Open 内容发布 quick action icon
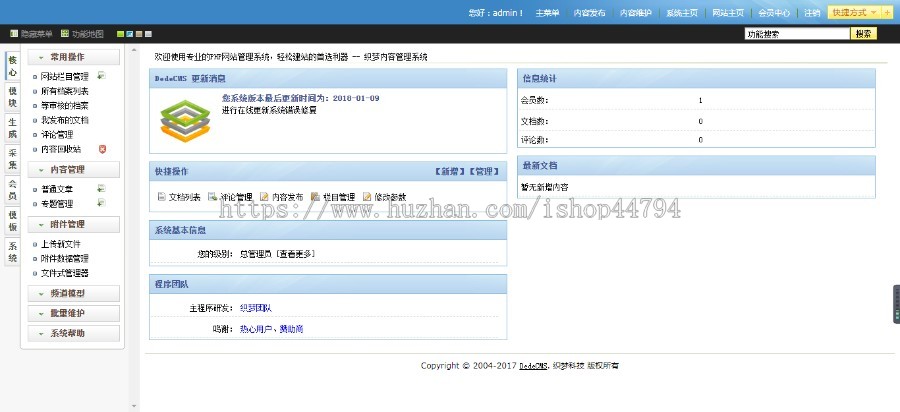 coord(264,196)
